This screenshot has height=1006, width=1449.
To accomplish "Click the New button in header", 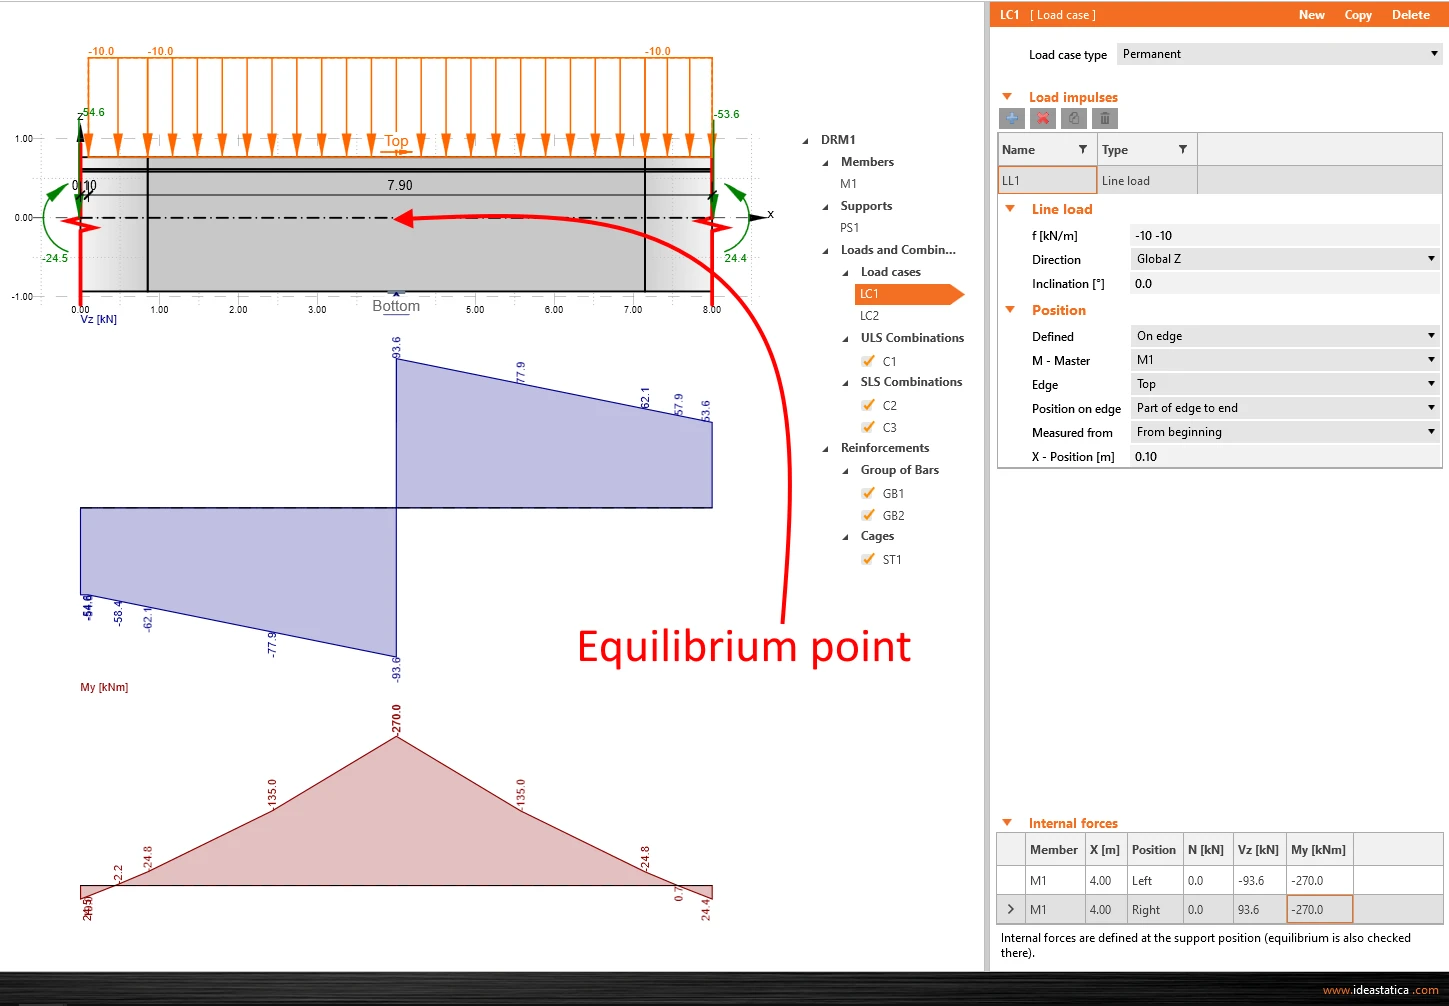I will (1311, 15).
